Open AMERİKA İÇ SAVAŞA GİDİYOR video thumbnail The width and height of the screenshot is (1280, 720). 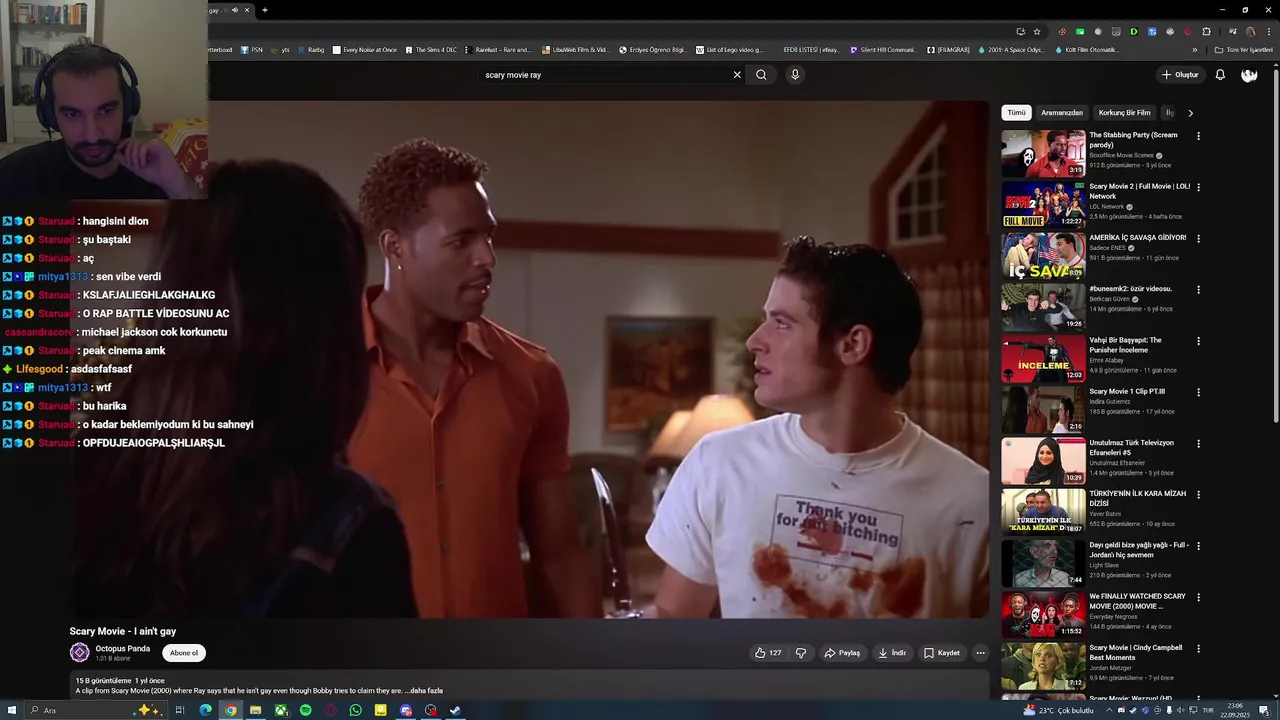click(x=1043, y=256)
